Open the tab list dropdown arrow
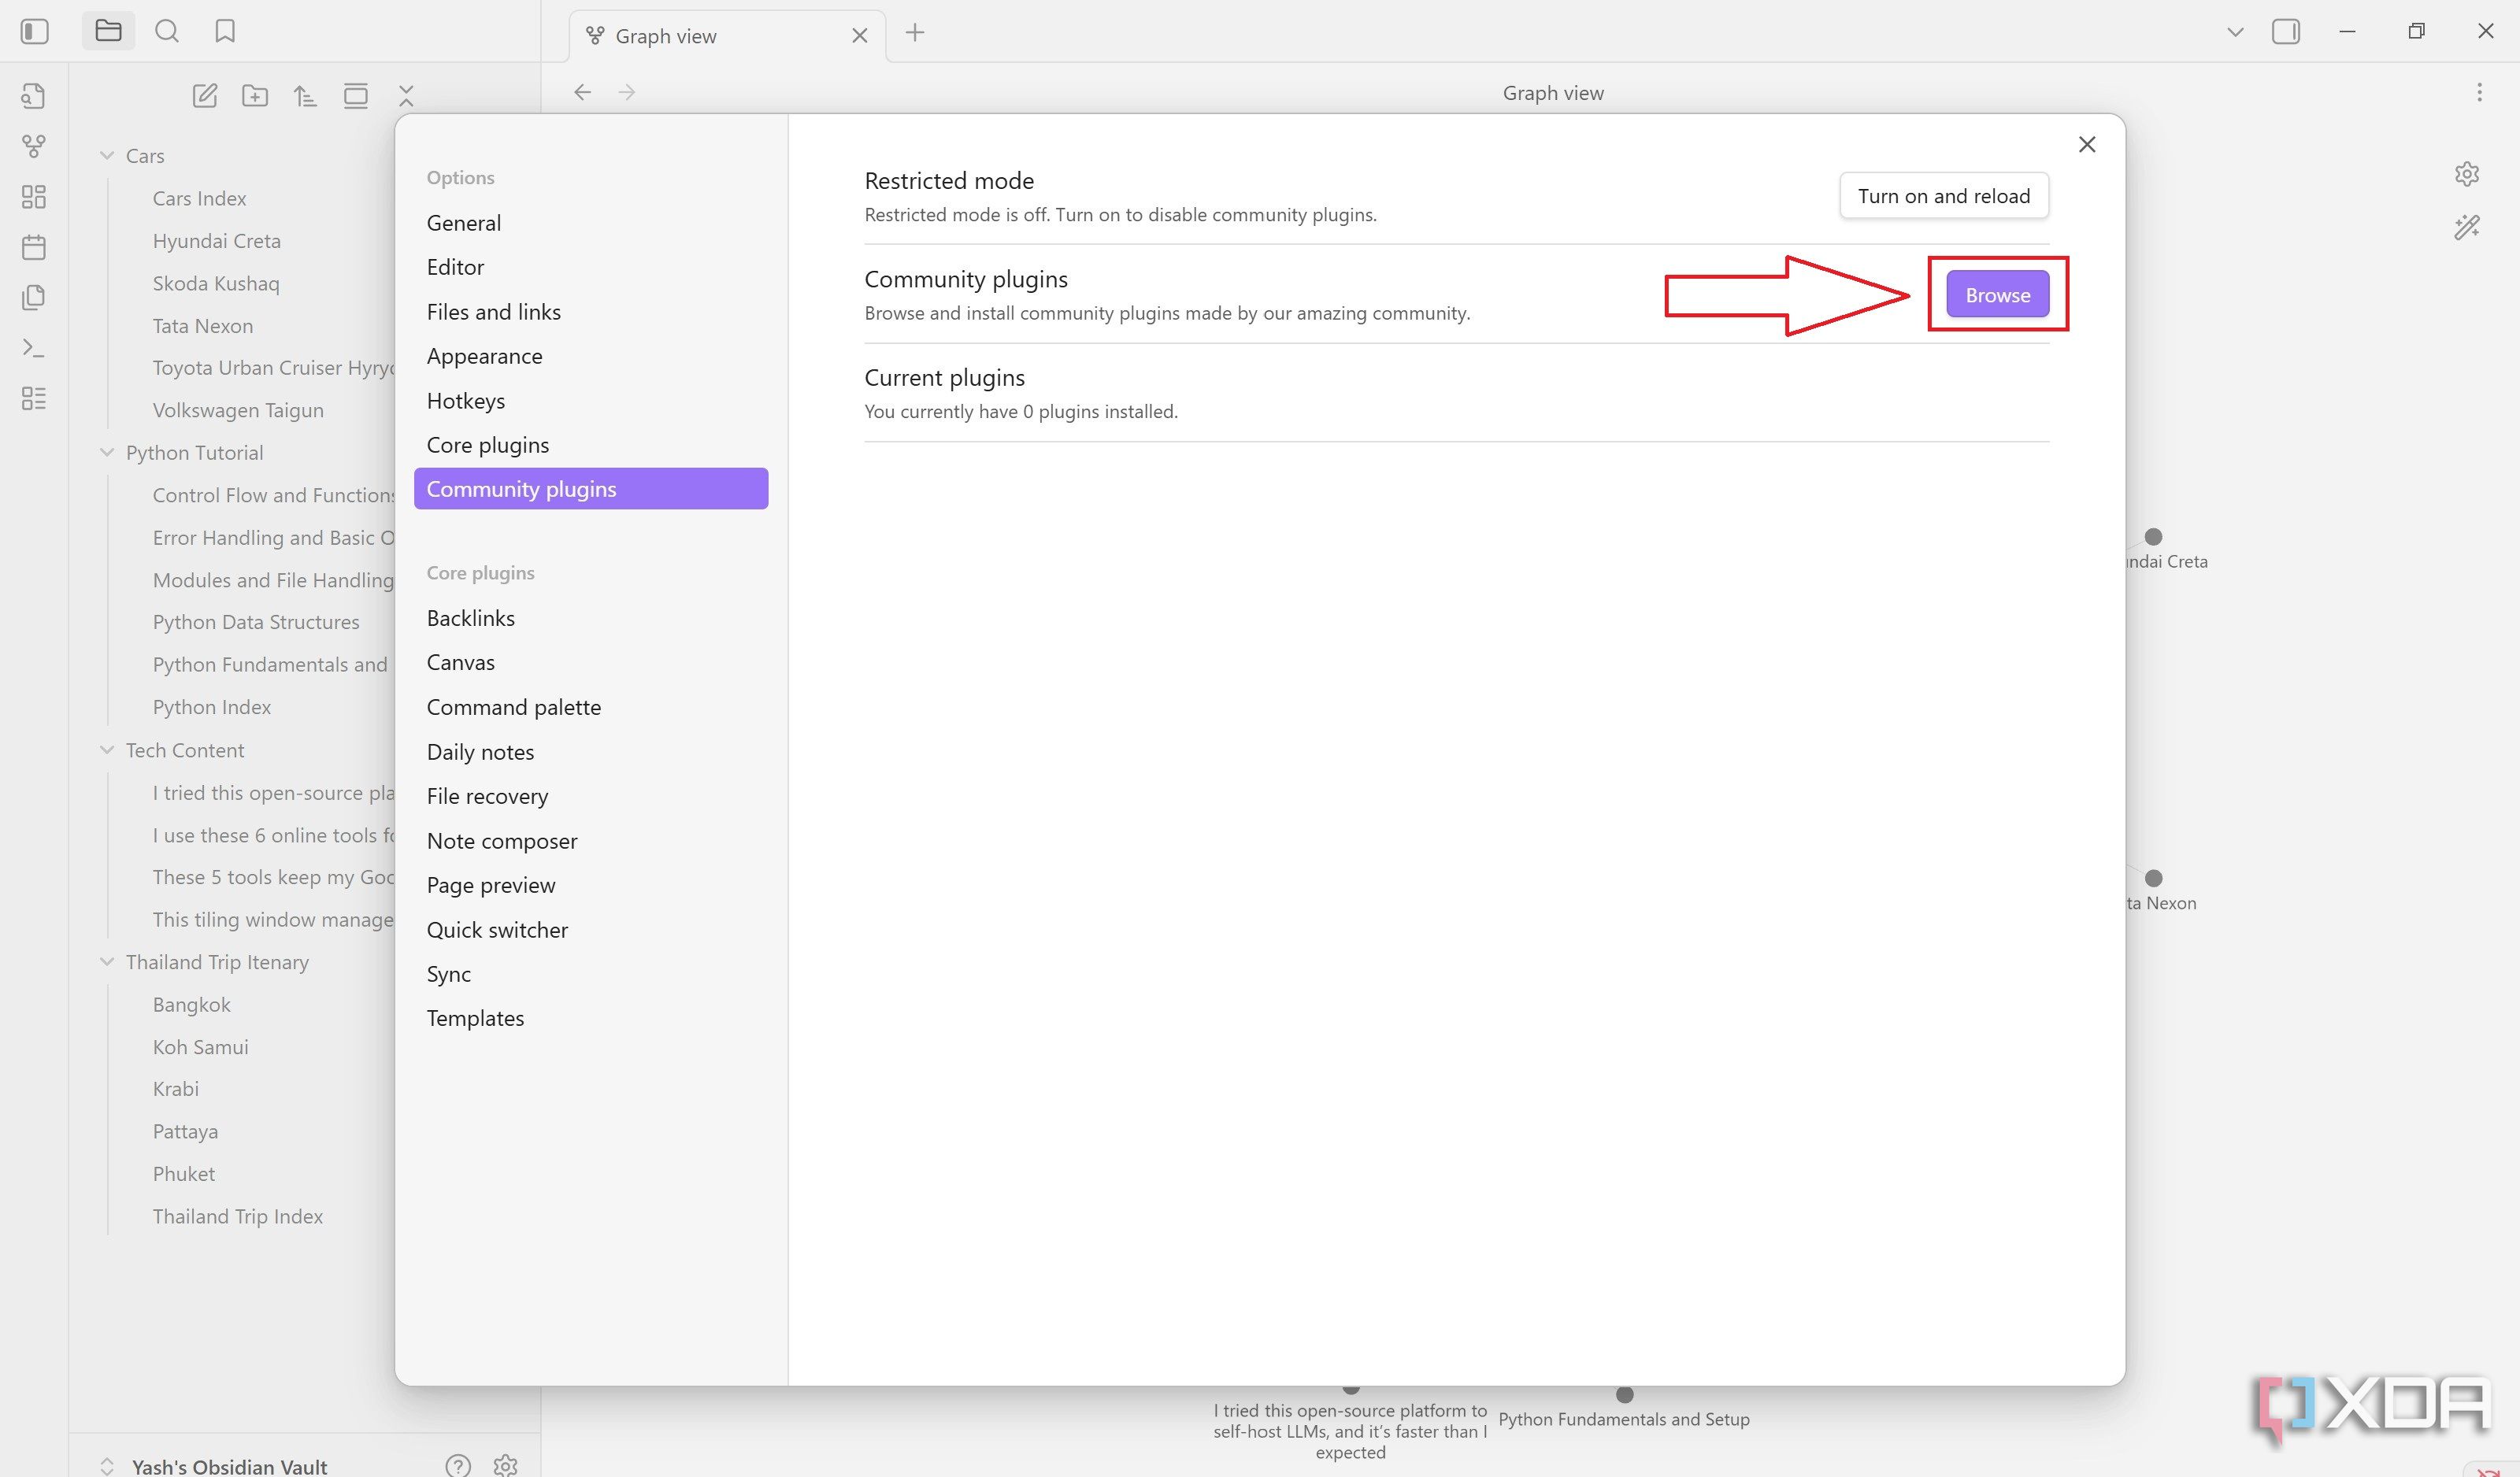Viewport: 2520px width, 1477px height. click(2235, 32)
